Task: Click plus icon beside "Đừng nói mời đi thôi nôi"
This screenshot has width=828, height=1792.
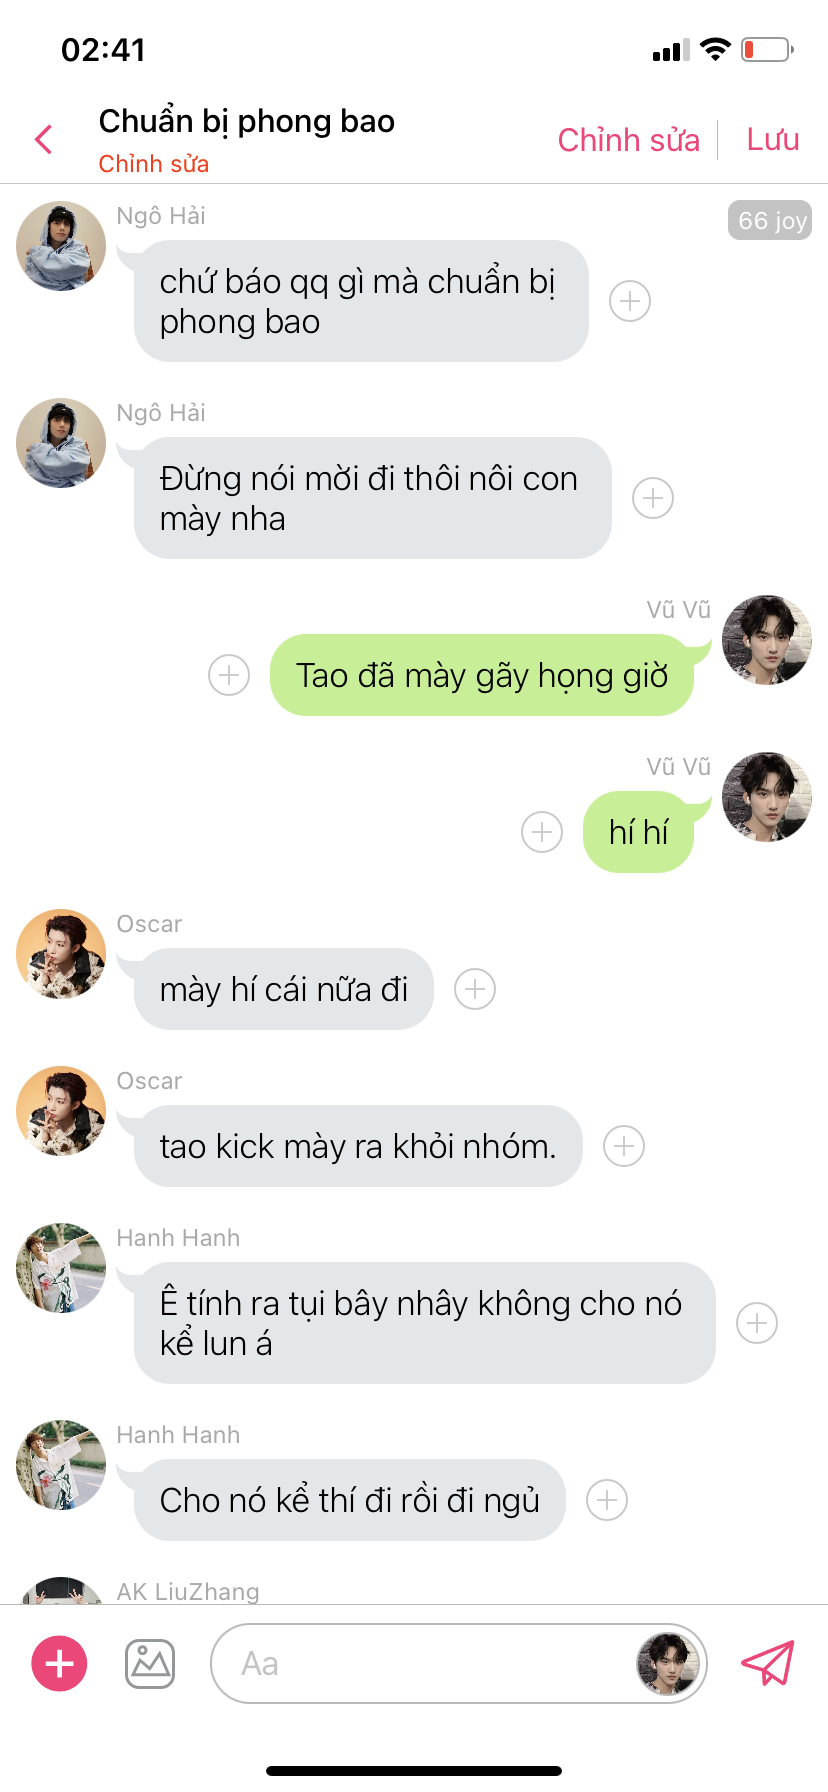Action: coord(653,498)
